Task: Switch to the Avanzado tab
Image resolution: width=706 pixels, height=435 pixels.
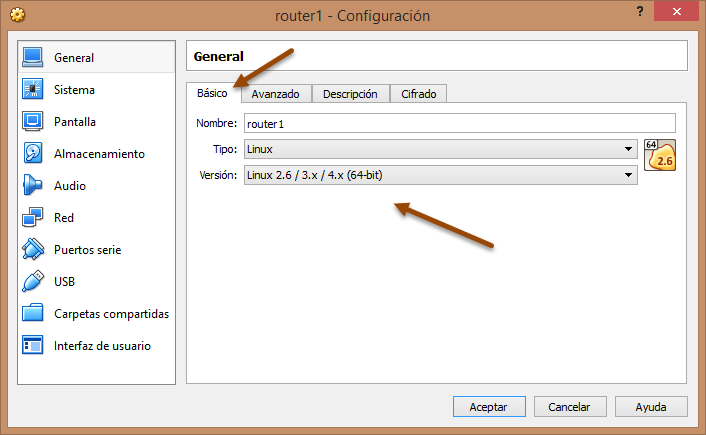Action: [x=275, y=94]
